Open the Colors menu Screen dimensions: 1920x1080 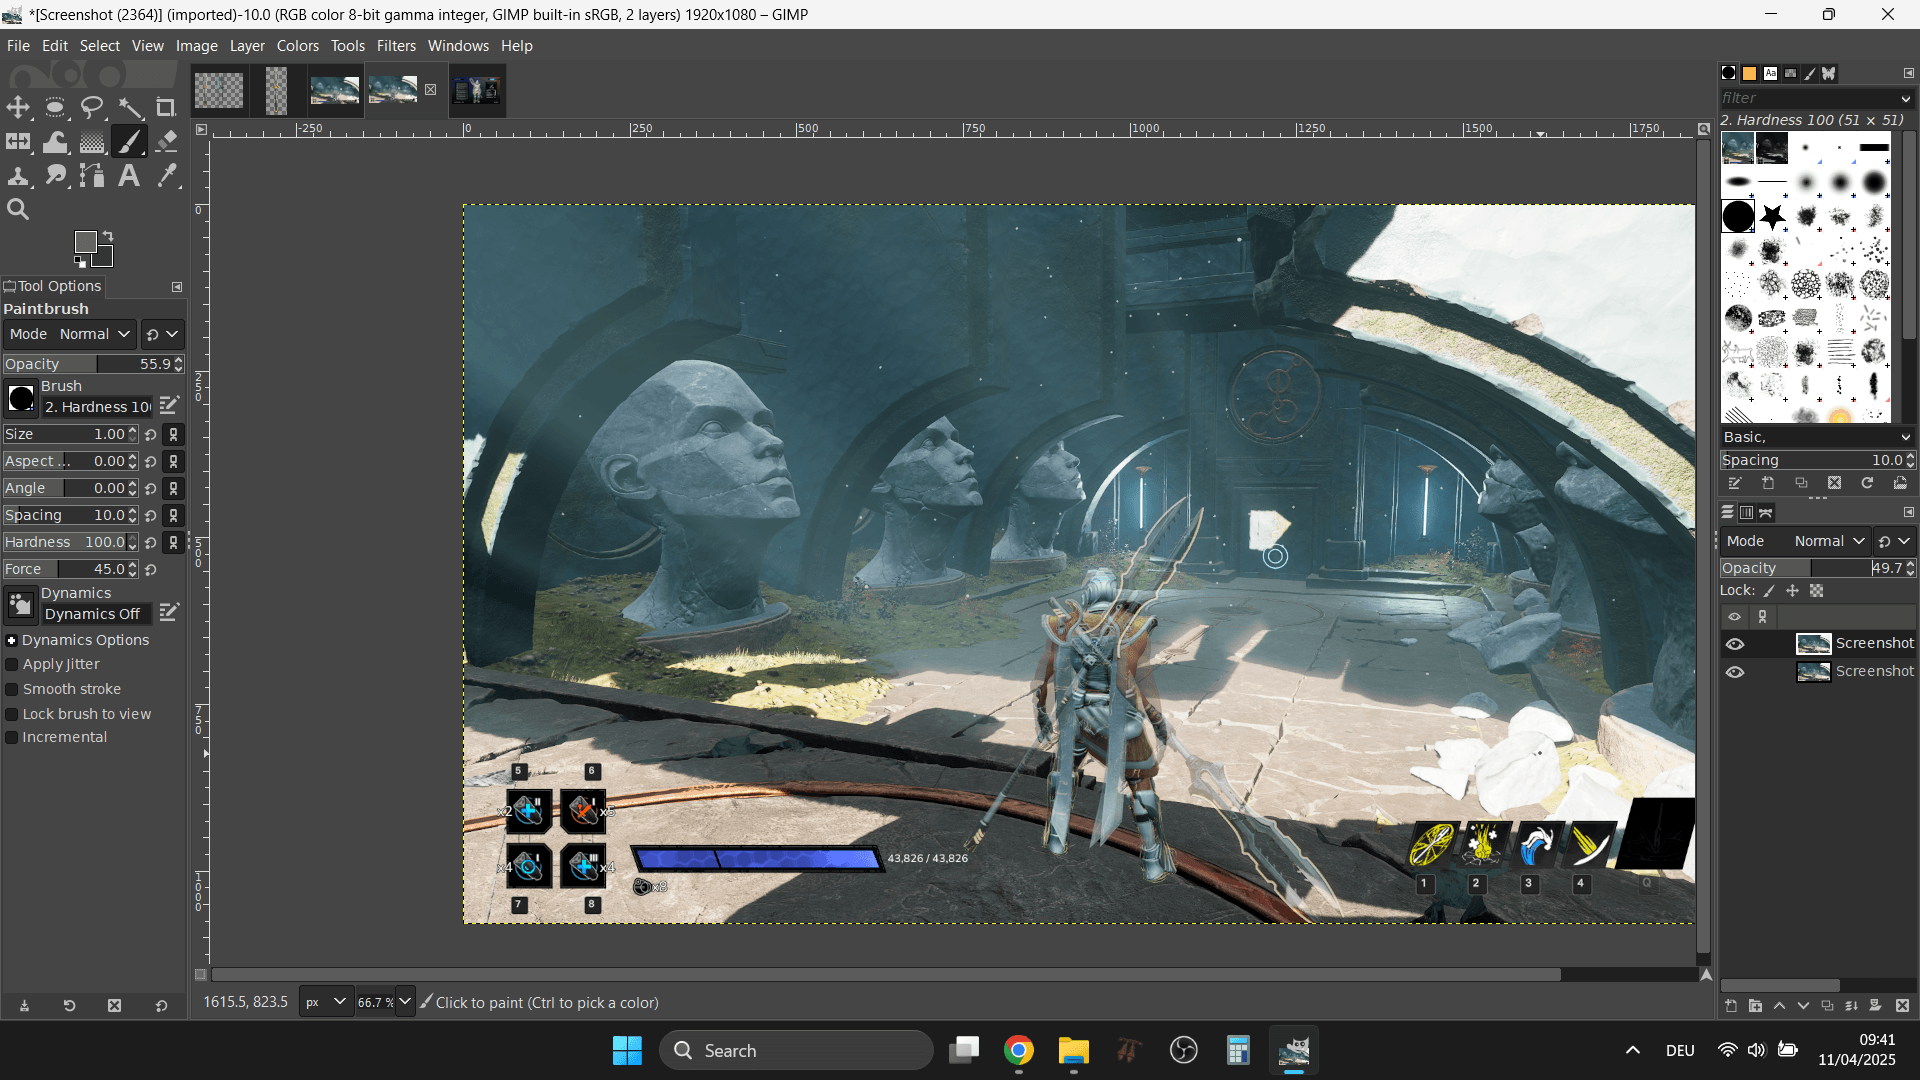(297, 46)
